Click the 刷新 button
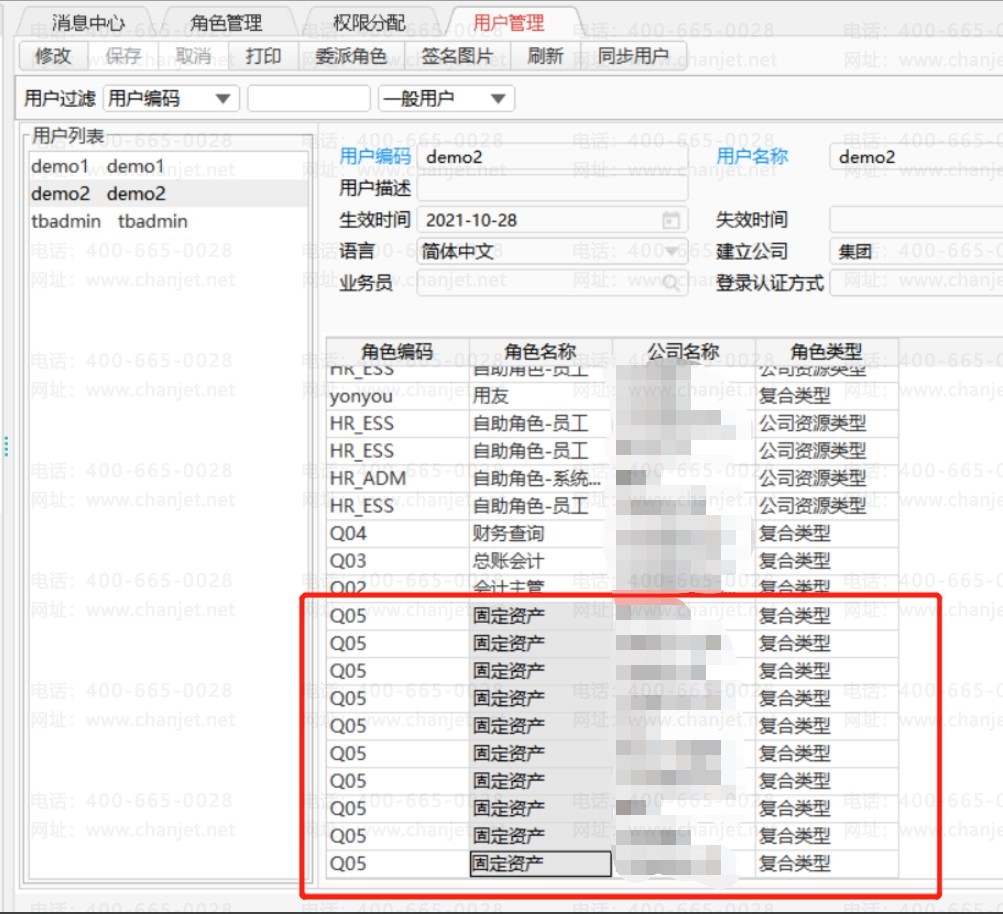This screenshot has width=1003, height=914. 545,56
